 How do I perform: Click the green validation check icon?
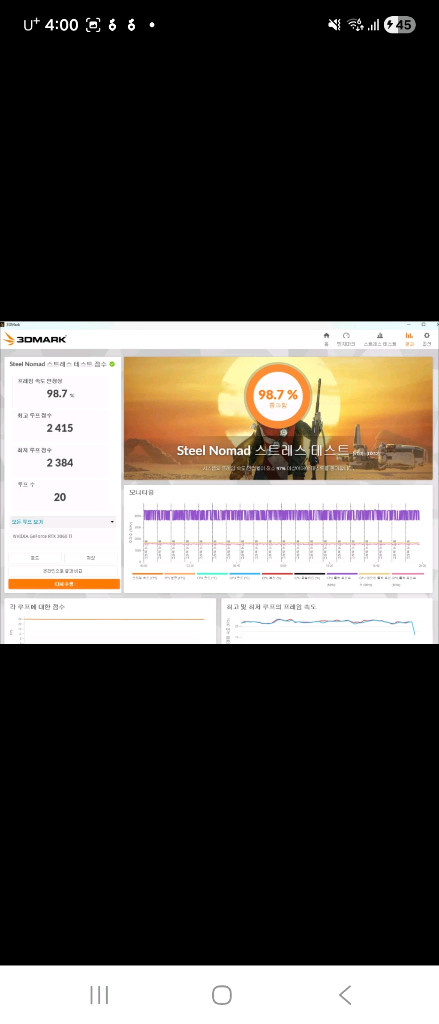112,364
